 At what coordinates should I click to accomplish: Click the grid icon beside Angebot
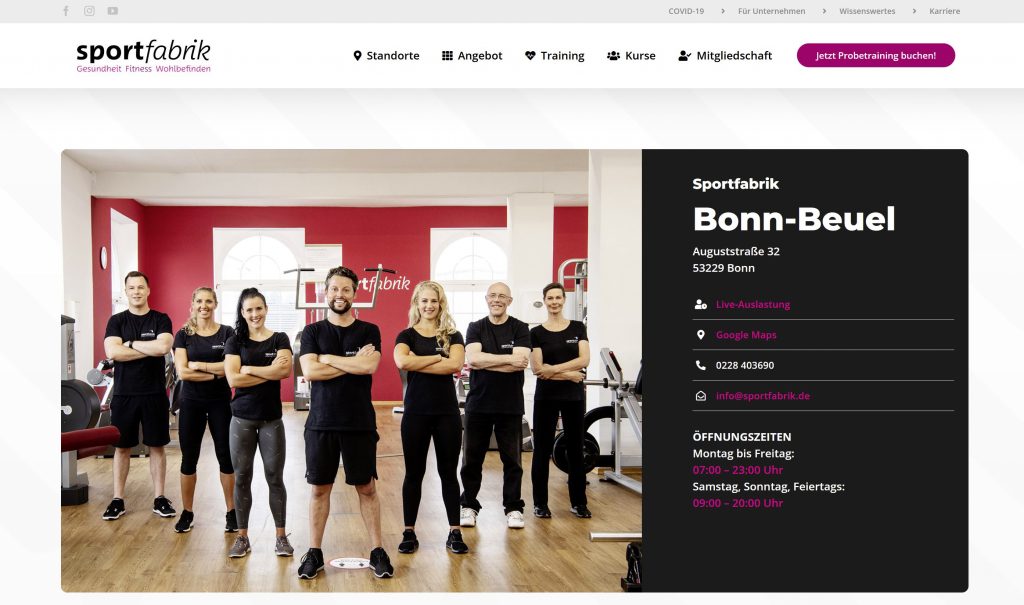click(447, 56)
